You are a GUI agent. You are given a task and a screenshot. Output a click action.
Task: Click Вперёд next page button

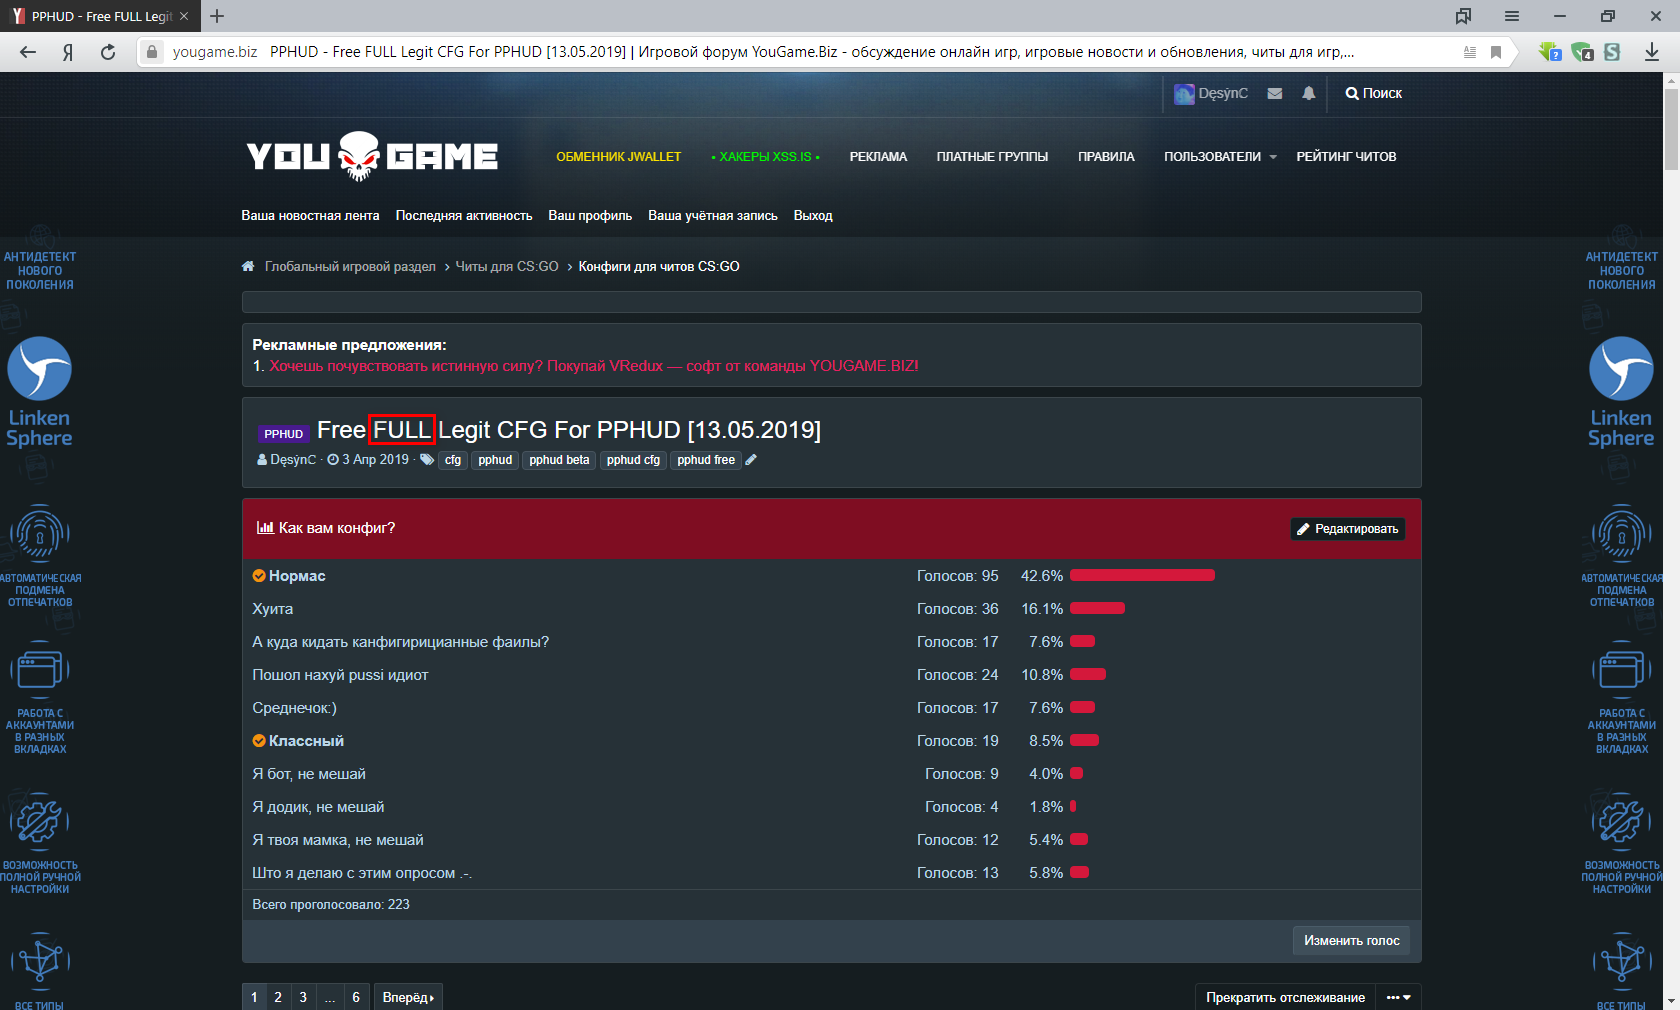click(x=408, y=997)
